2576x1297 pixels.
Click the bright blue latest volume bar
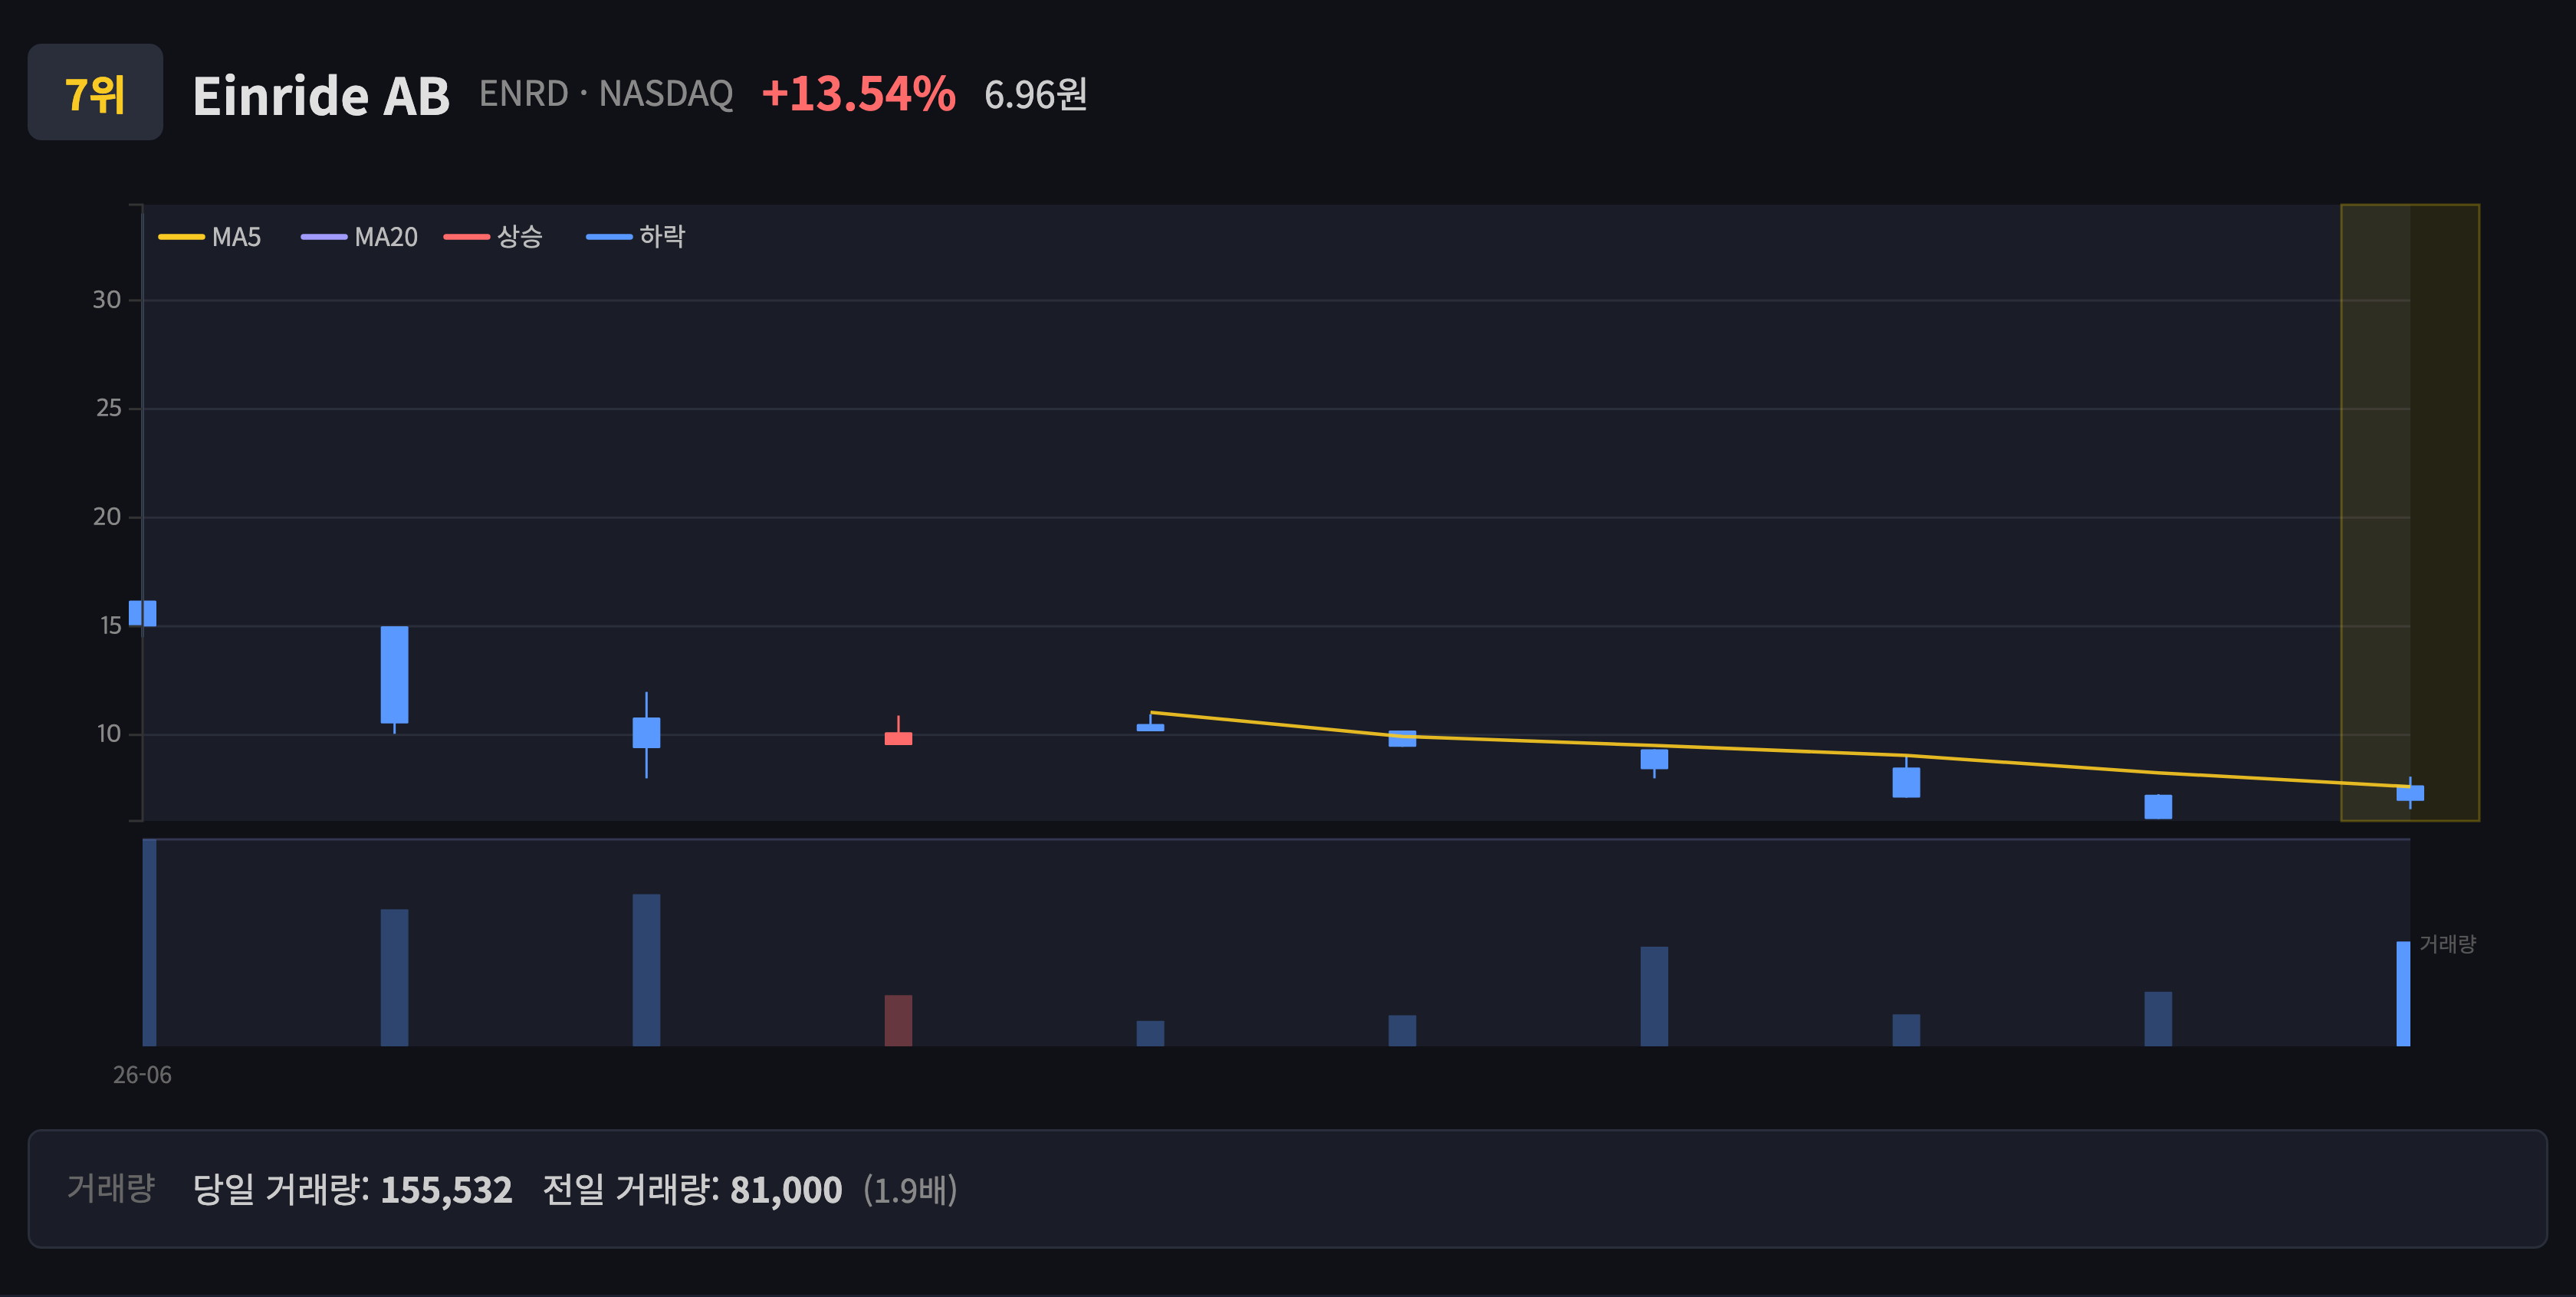pyautogui.click(x=2403, y=993)
